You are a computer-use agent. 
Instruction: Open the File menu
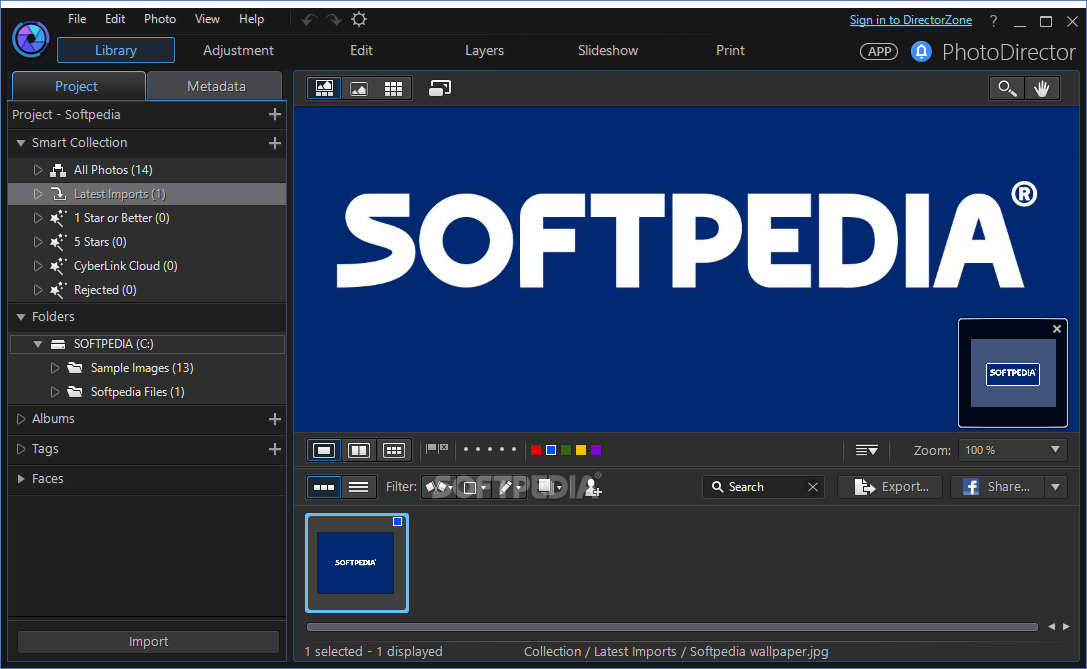pos(77,19)
